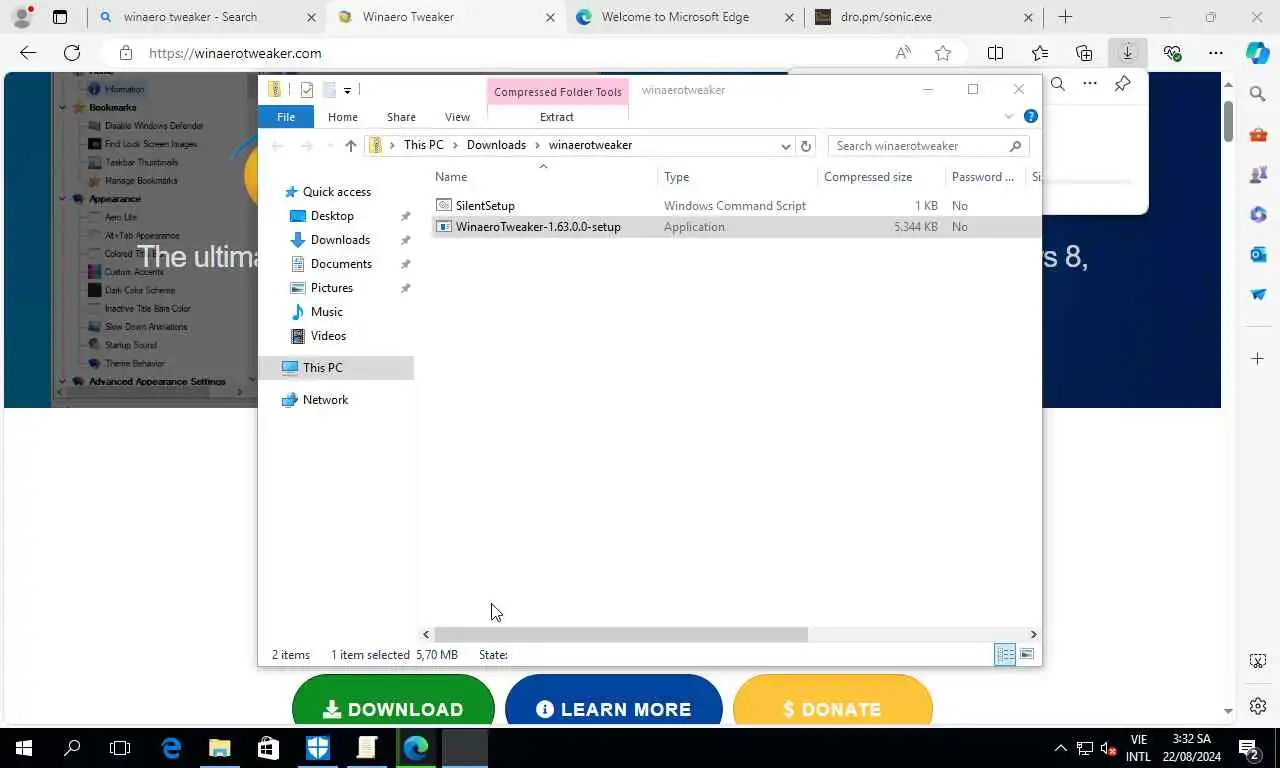Screen dimensions: 1280x768
Task: Click Edge page vertical scrollbar thumb
Action: [1229, 121]
